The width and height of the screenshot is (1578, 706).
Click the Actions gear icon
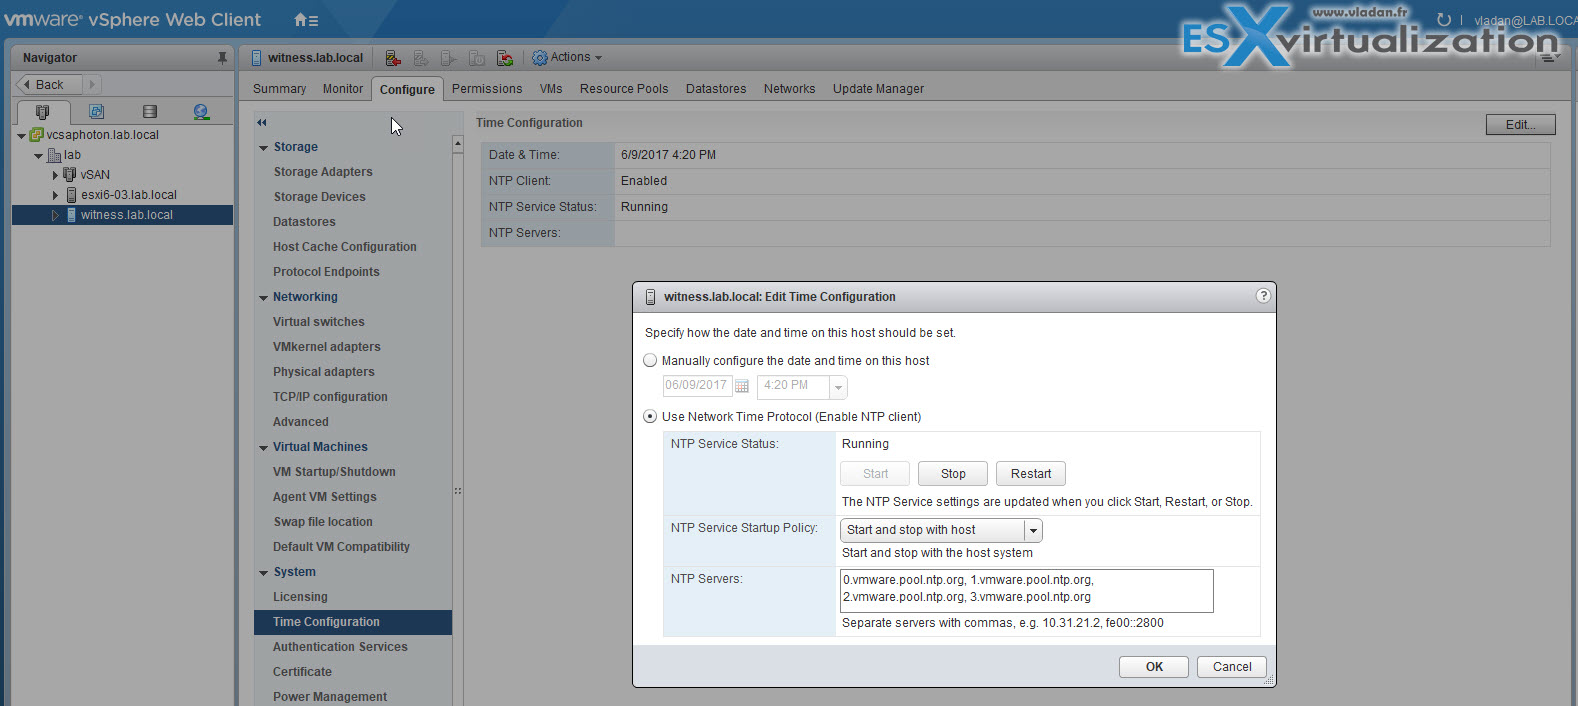pyautogui.click(x=540, y=58)
